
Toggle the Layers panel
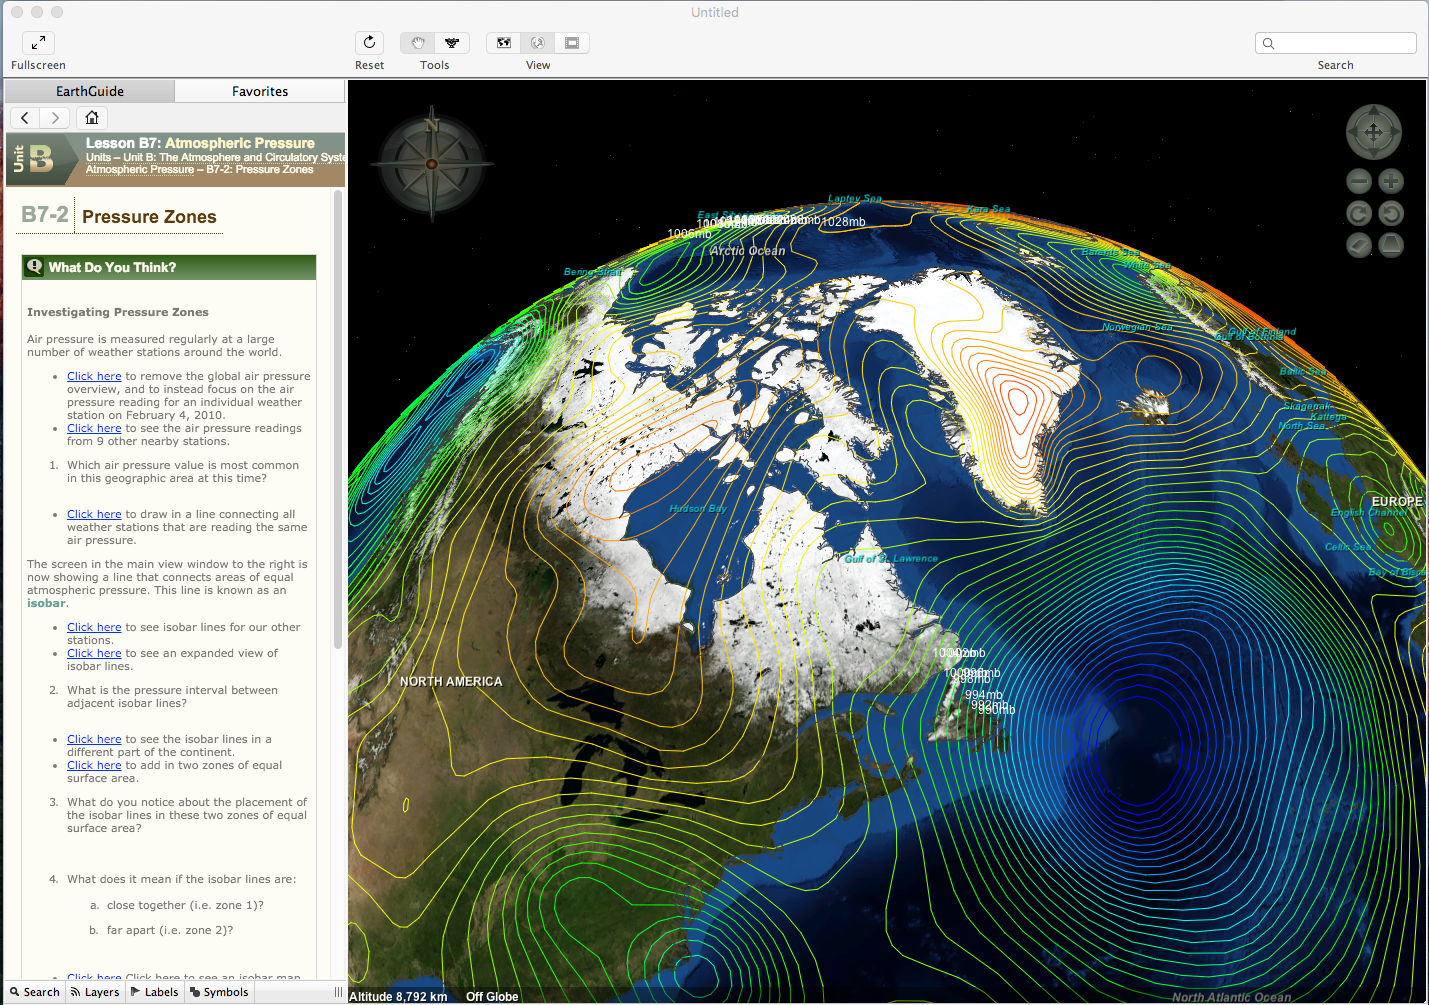point(94,991)
